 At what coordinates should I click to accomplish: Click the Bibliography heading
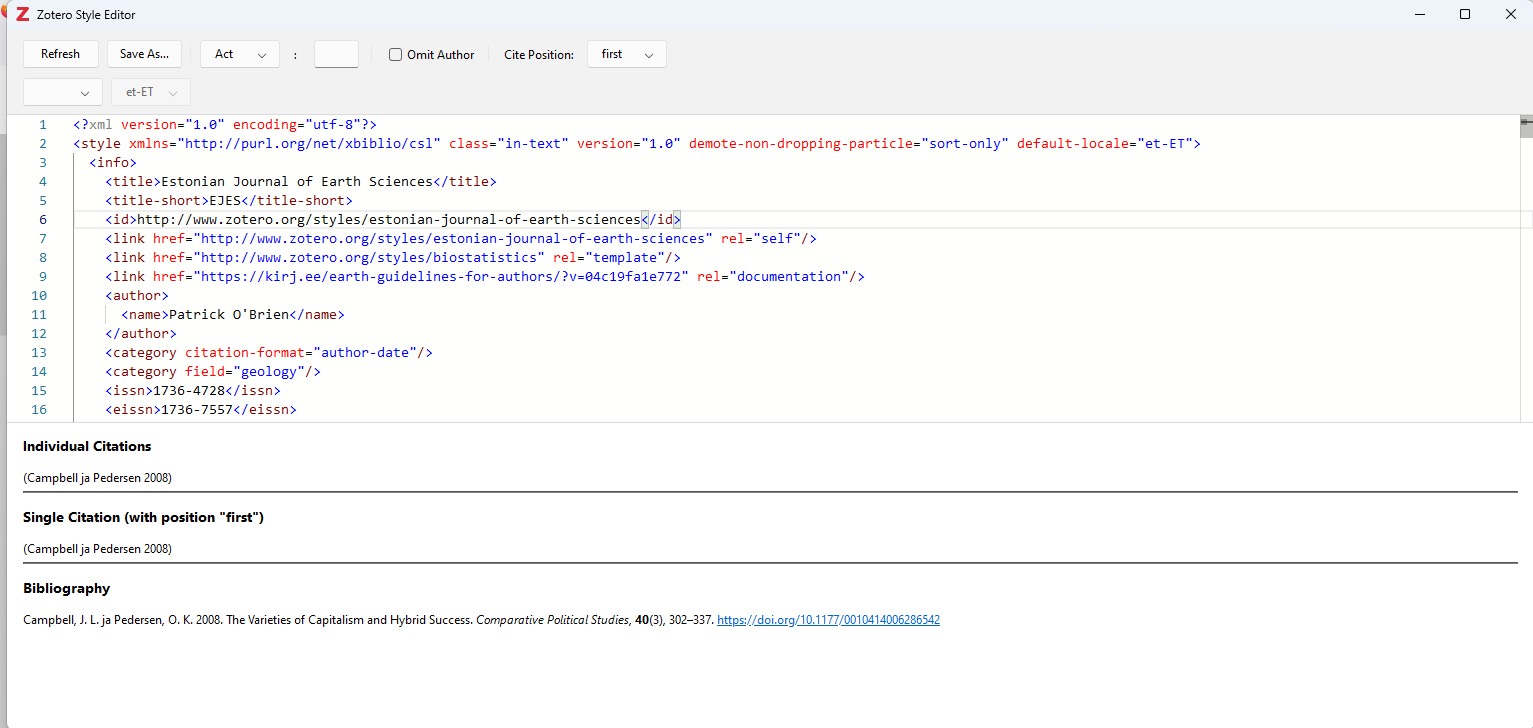click(x=66, y=588)
